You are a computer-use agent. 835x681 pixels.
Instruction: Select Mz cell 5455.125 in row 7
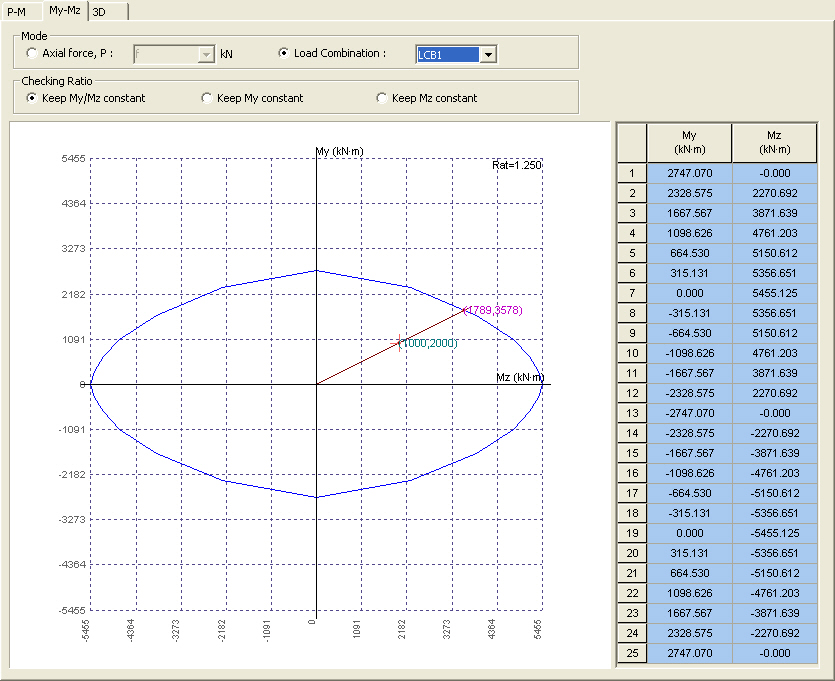774,293
